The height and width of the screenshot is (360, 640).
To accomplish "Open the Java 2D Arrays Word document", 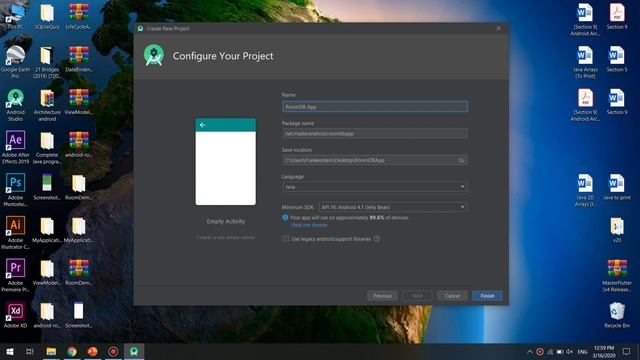I will (585, 190).
